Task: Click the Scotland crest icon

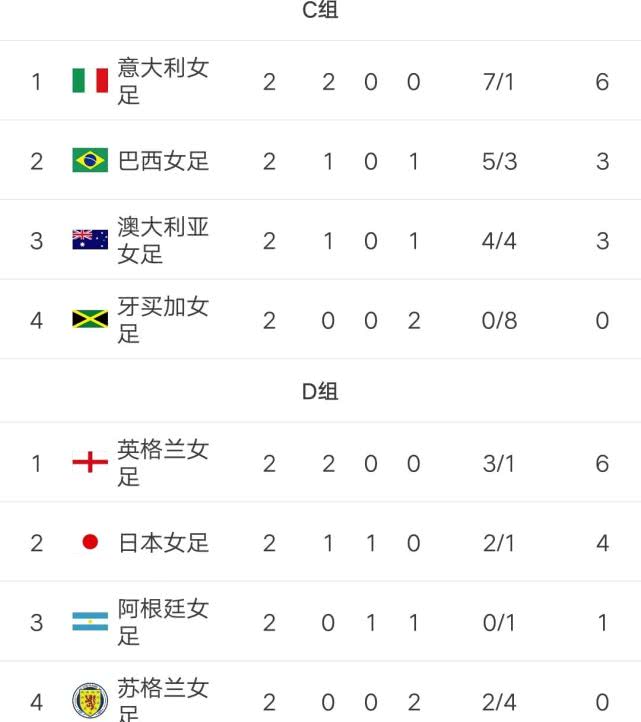Action: click(90, 700)
